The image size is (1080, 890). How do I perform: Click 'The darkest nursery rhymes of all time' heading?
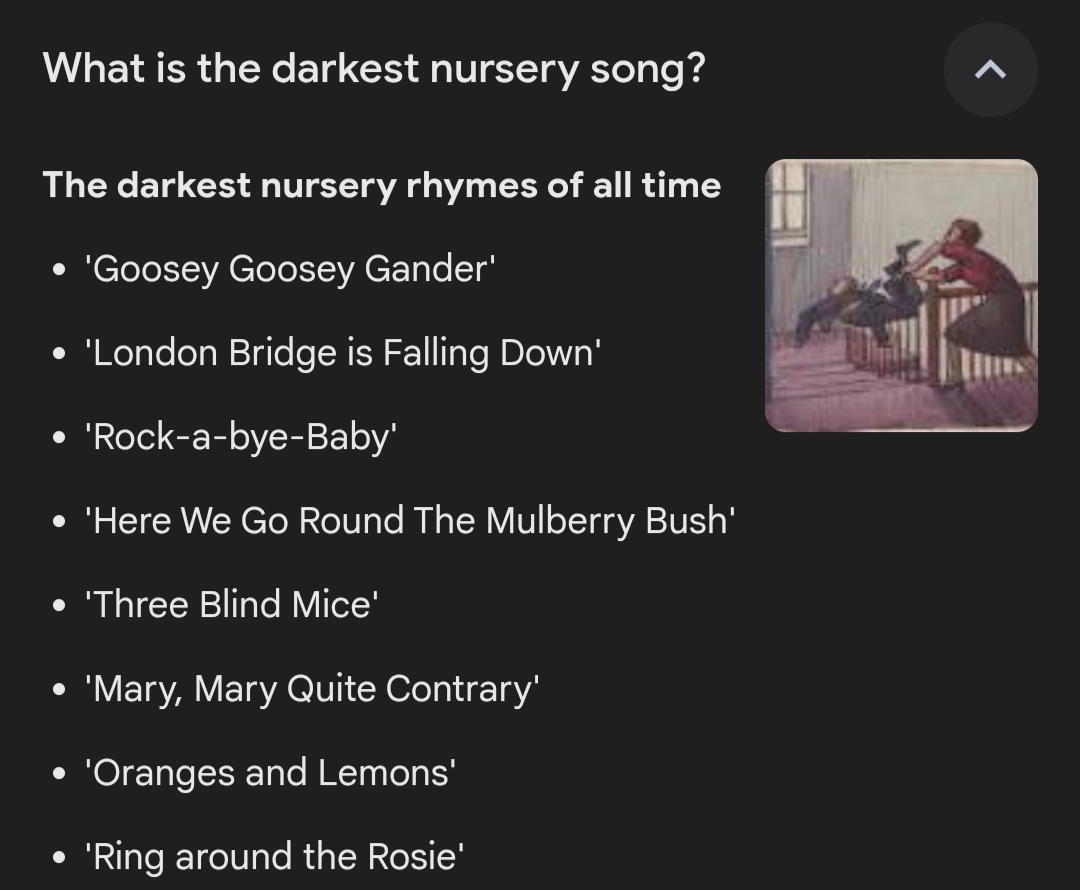(381, 185)
